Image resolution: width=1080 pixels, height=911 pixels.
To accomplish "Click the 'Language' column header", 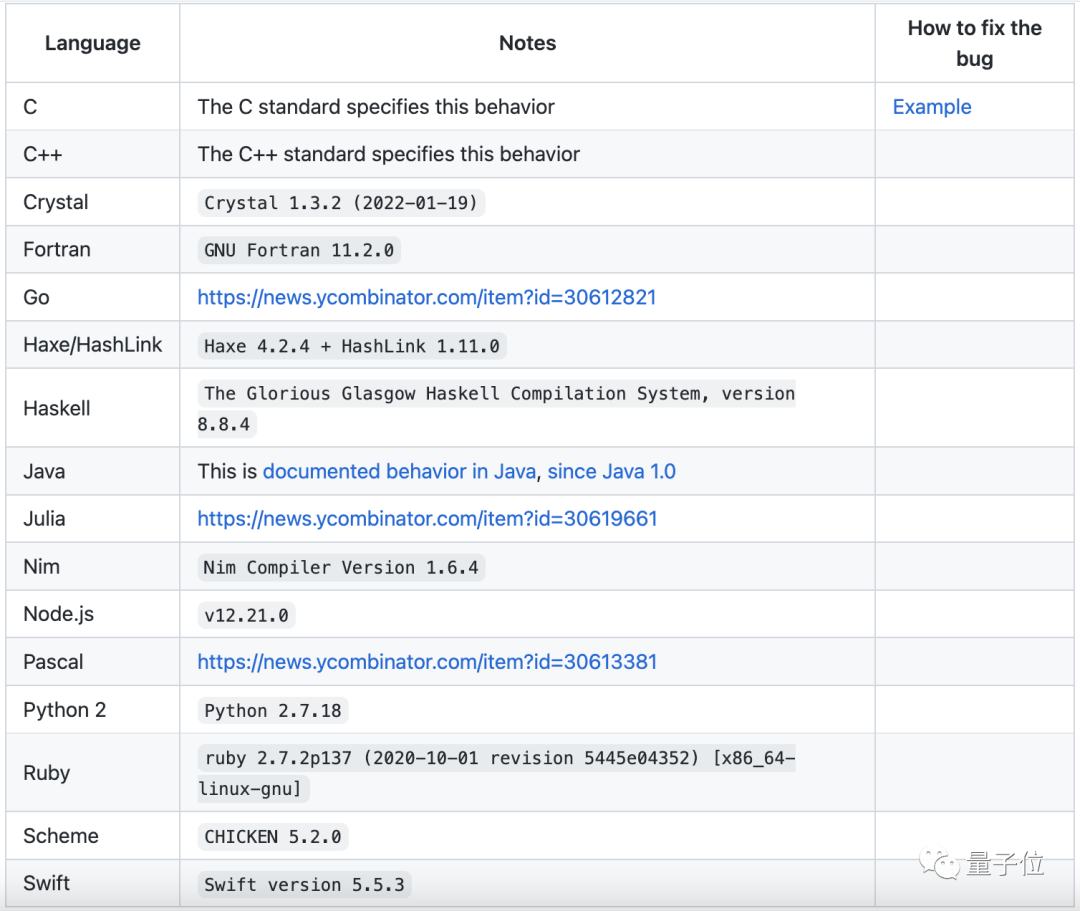I will [93, 43].
